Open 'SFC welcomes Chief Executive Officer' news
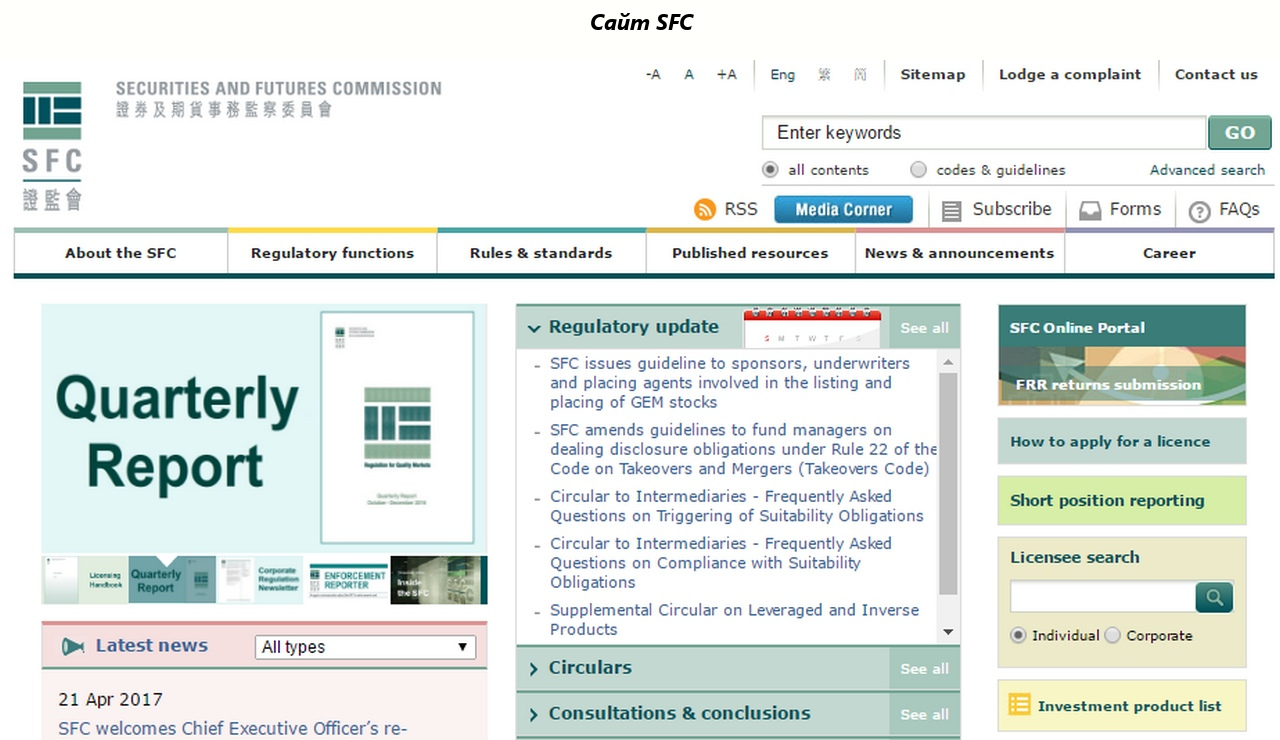1280x740 pixels. [x=232, y=729]
